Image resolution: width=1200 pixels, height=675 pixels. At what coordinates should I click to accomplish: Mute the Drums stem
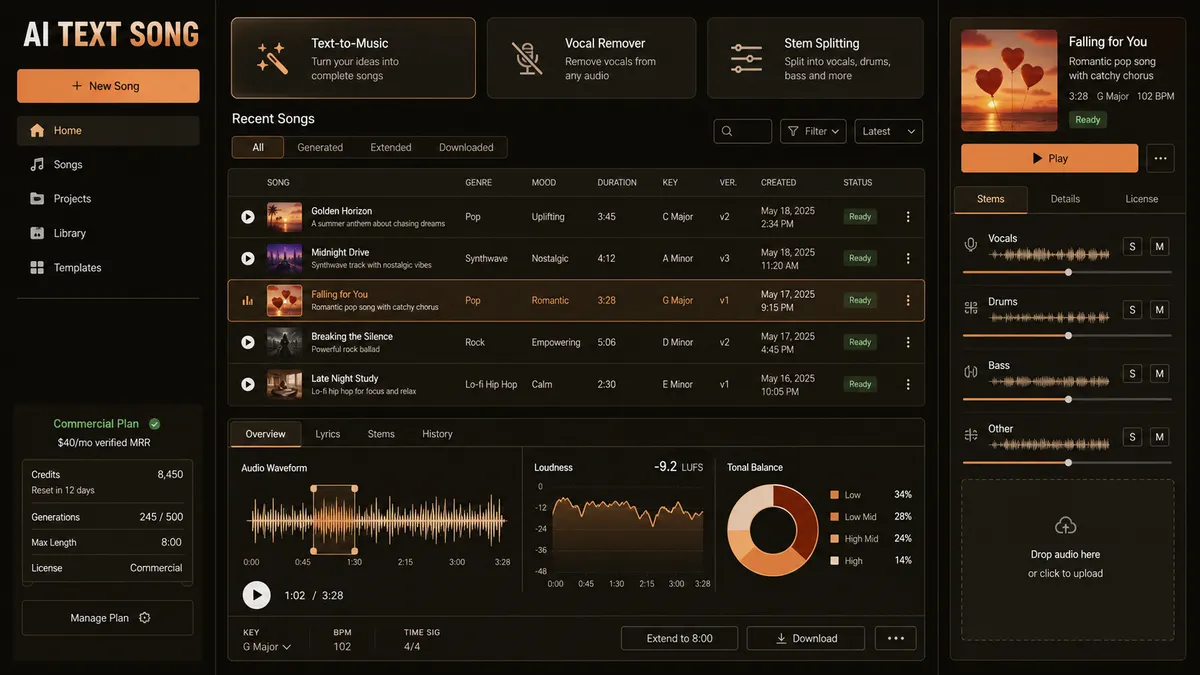(1160, 310)
